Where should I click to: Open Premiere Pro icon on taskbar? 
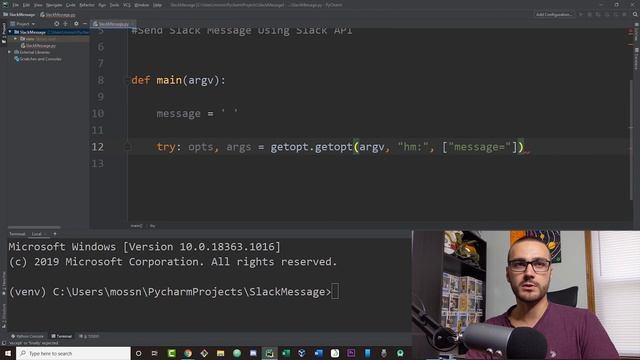pyautogui.click(x=351, y=353)
